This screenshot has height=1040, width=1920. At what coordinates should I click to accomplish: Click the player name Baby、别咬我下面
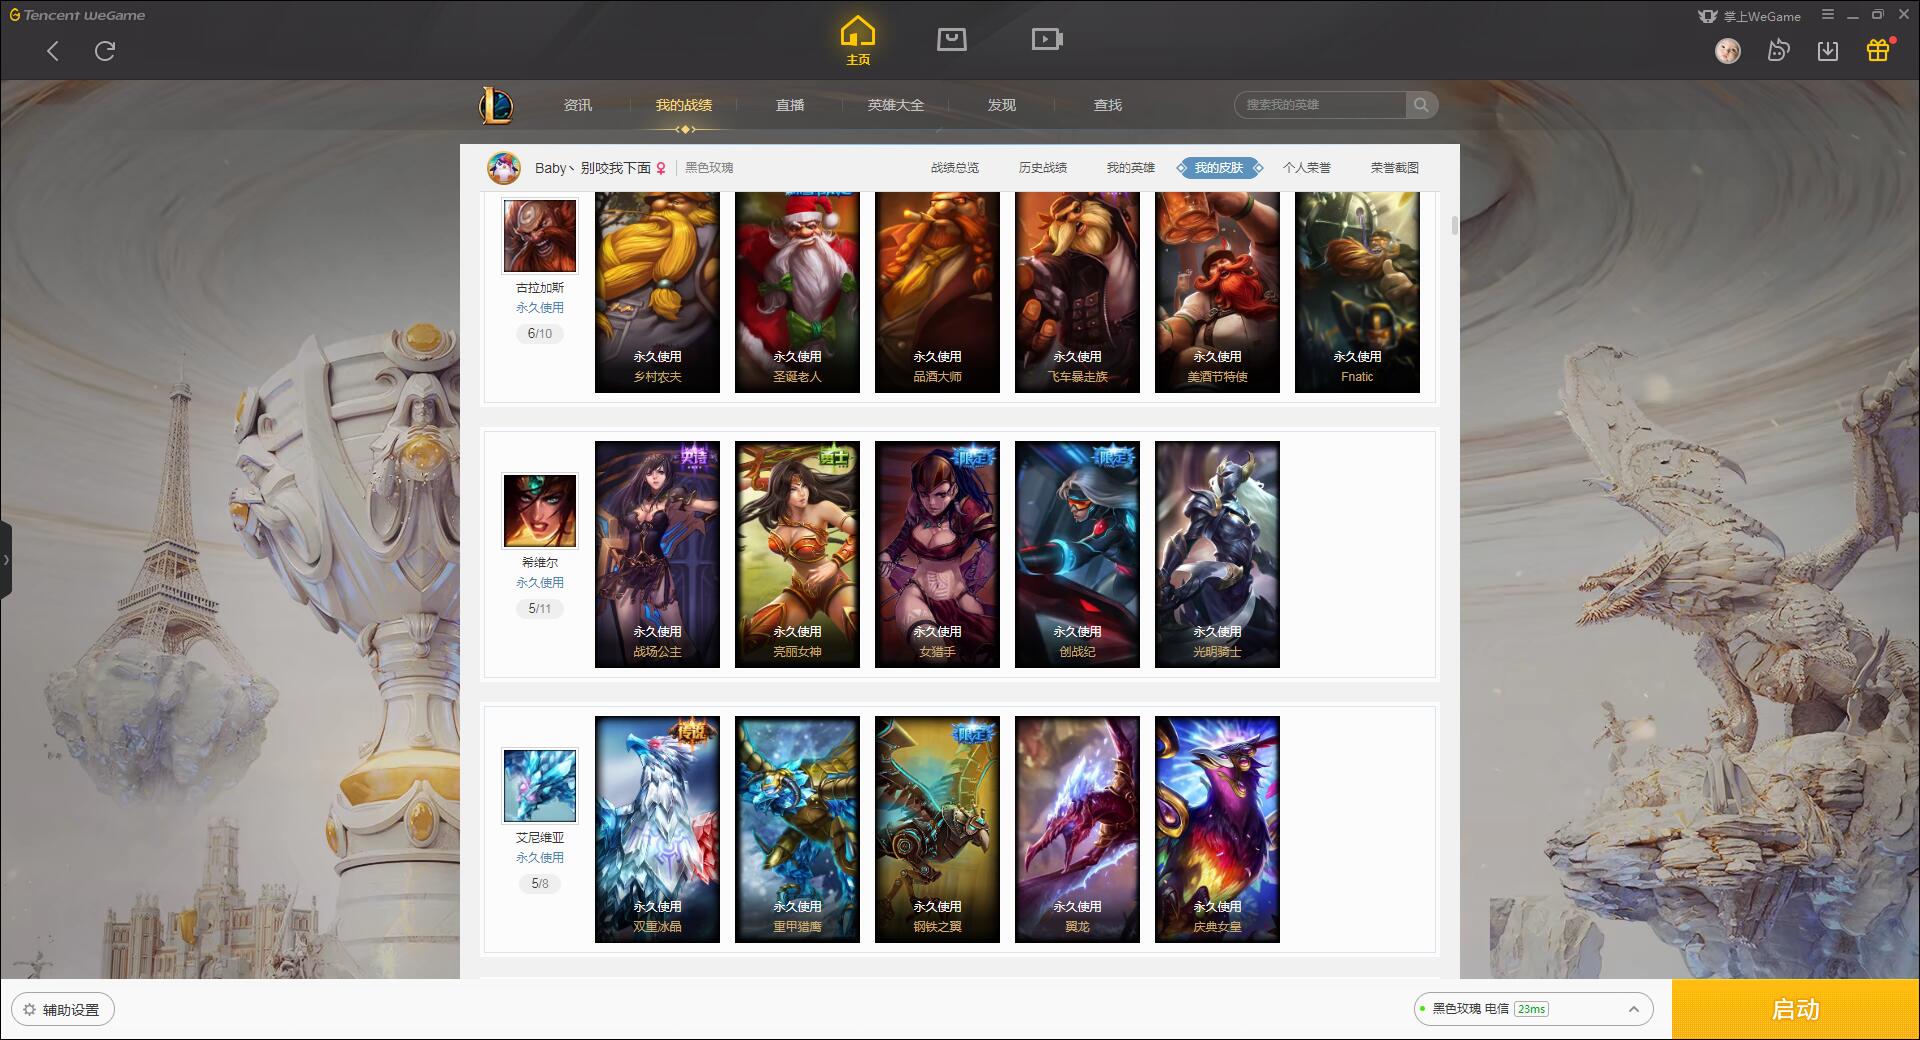pyautogui.click(x=593, y=168)
